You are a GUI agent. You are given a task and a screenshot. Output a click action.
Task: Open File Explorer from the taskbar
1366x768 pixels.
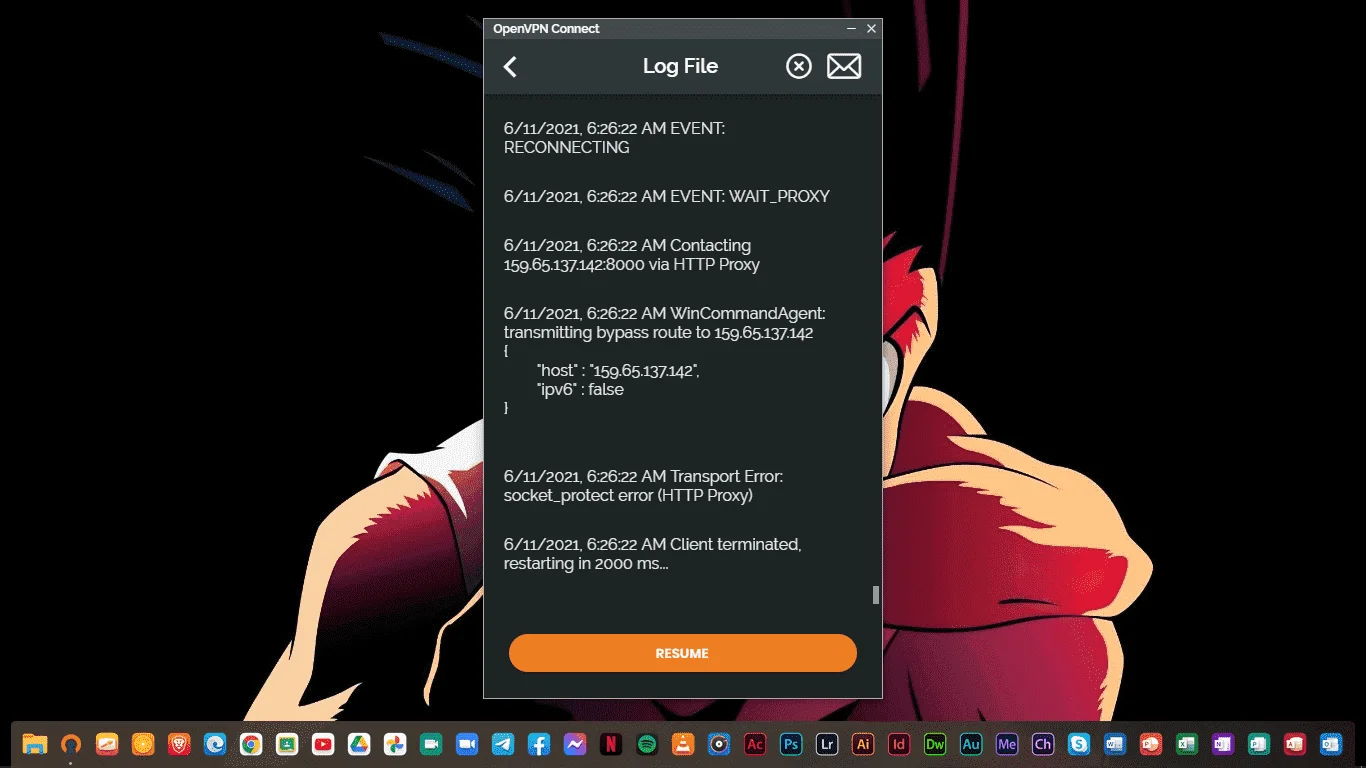35,744
